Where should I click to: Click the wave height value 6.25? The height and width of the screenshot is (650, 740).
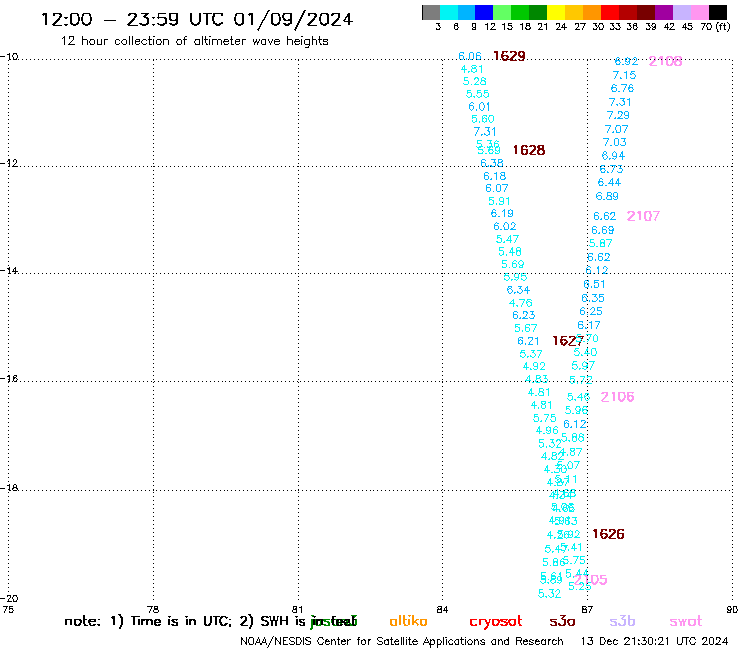click(x=591, y=312)
